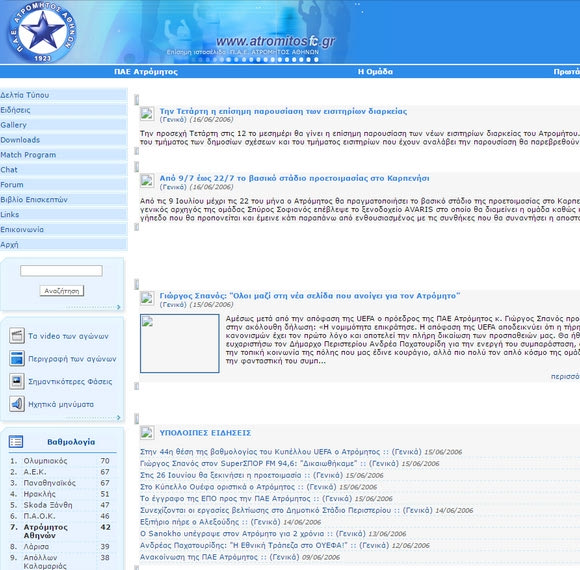Open the ΠΑΕ Ατρόμητος menu
580x570 pixels.
146,72
